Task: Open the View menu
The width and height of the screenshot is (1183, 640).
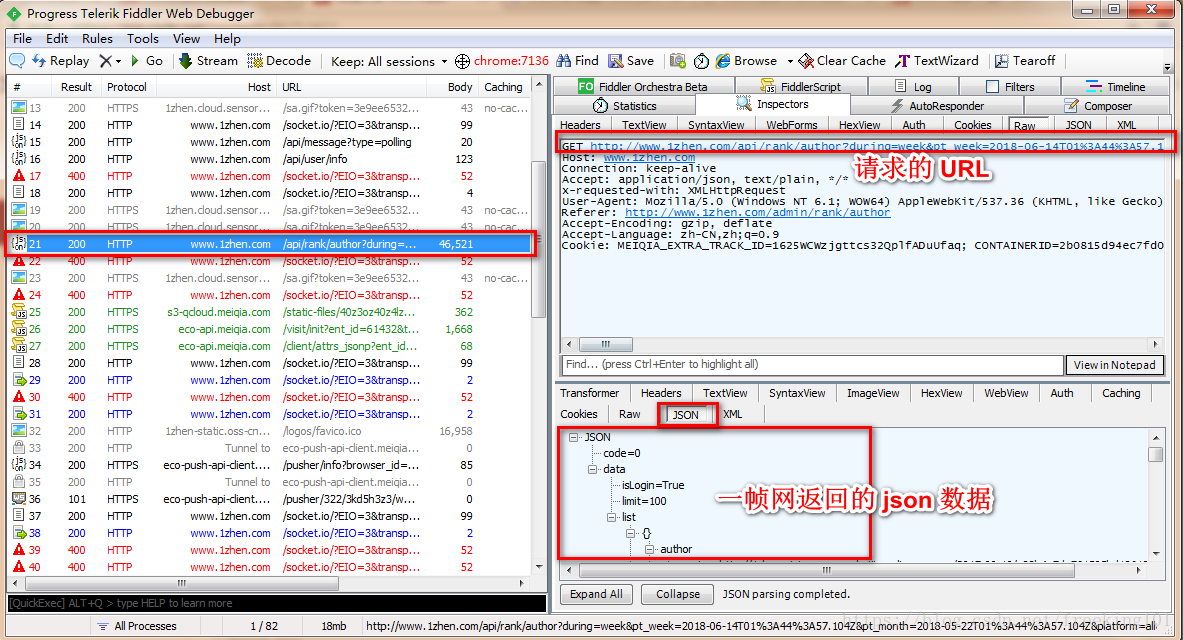Action: pyautogui.click(x=186, y=38)
